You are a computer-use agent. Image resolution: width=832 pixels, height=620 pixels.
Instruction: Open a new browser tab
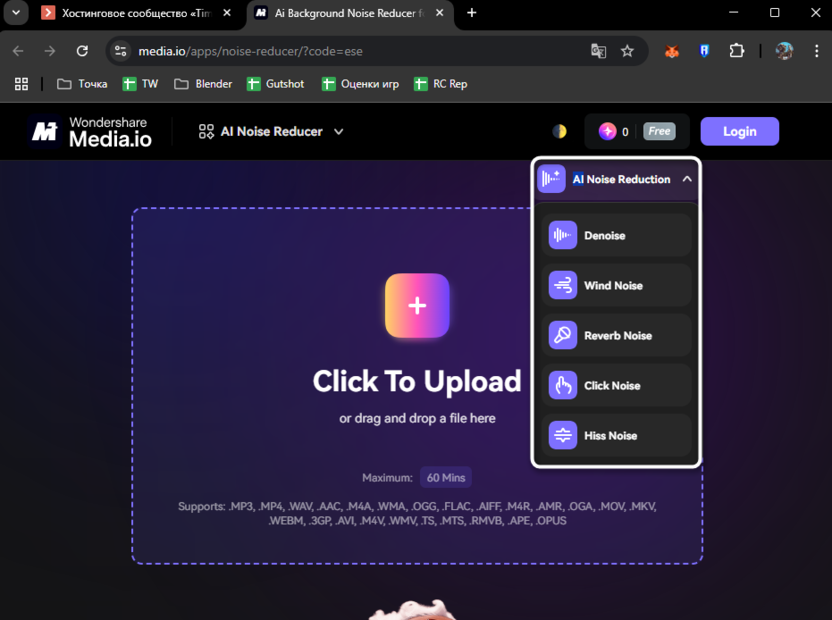click(x=472, y=13)
